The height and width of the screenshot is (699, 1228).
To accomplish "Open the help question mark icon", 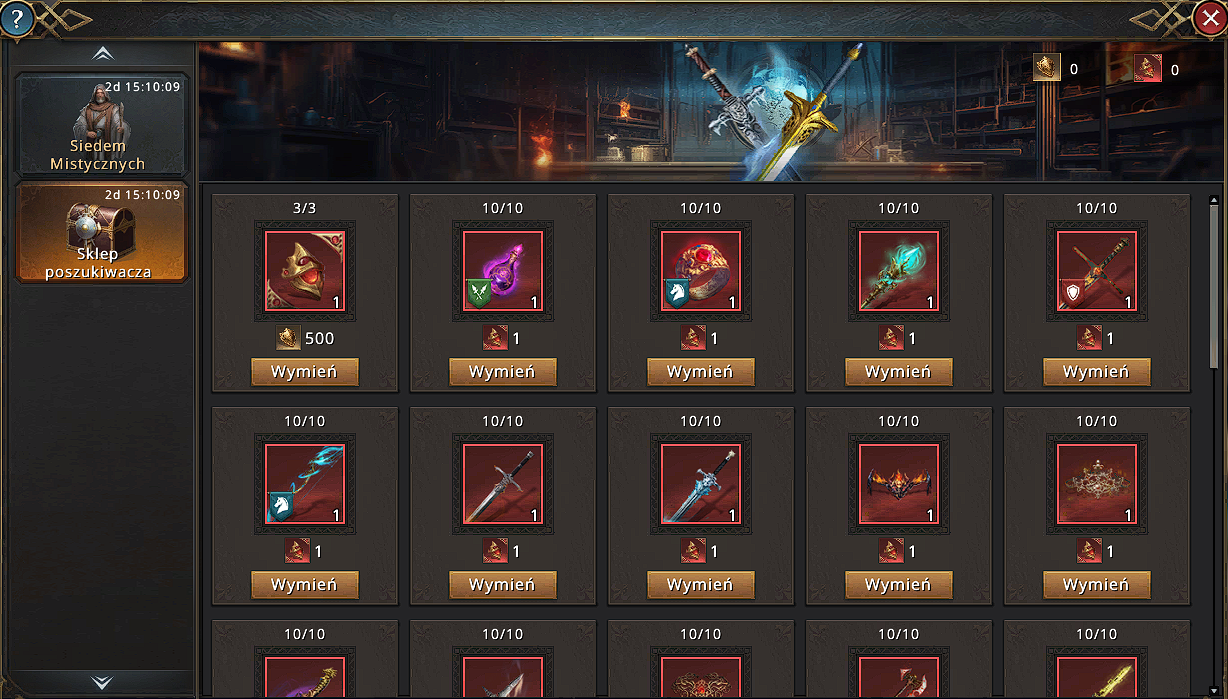I will (x=17, y=17).
